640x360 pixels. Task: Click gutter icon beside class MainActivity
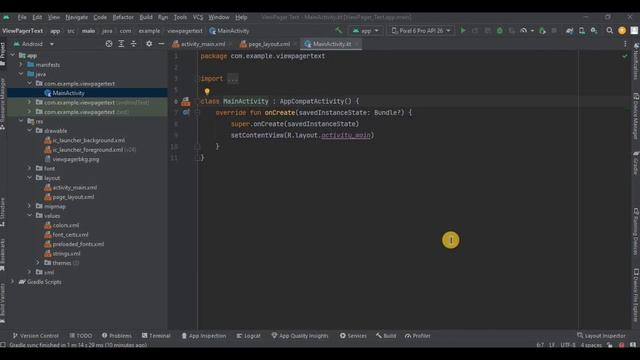point(186,101)
